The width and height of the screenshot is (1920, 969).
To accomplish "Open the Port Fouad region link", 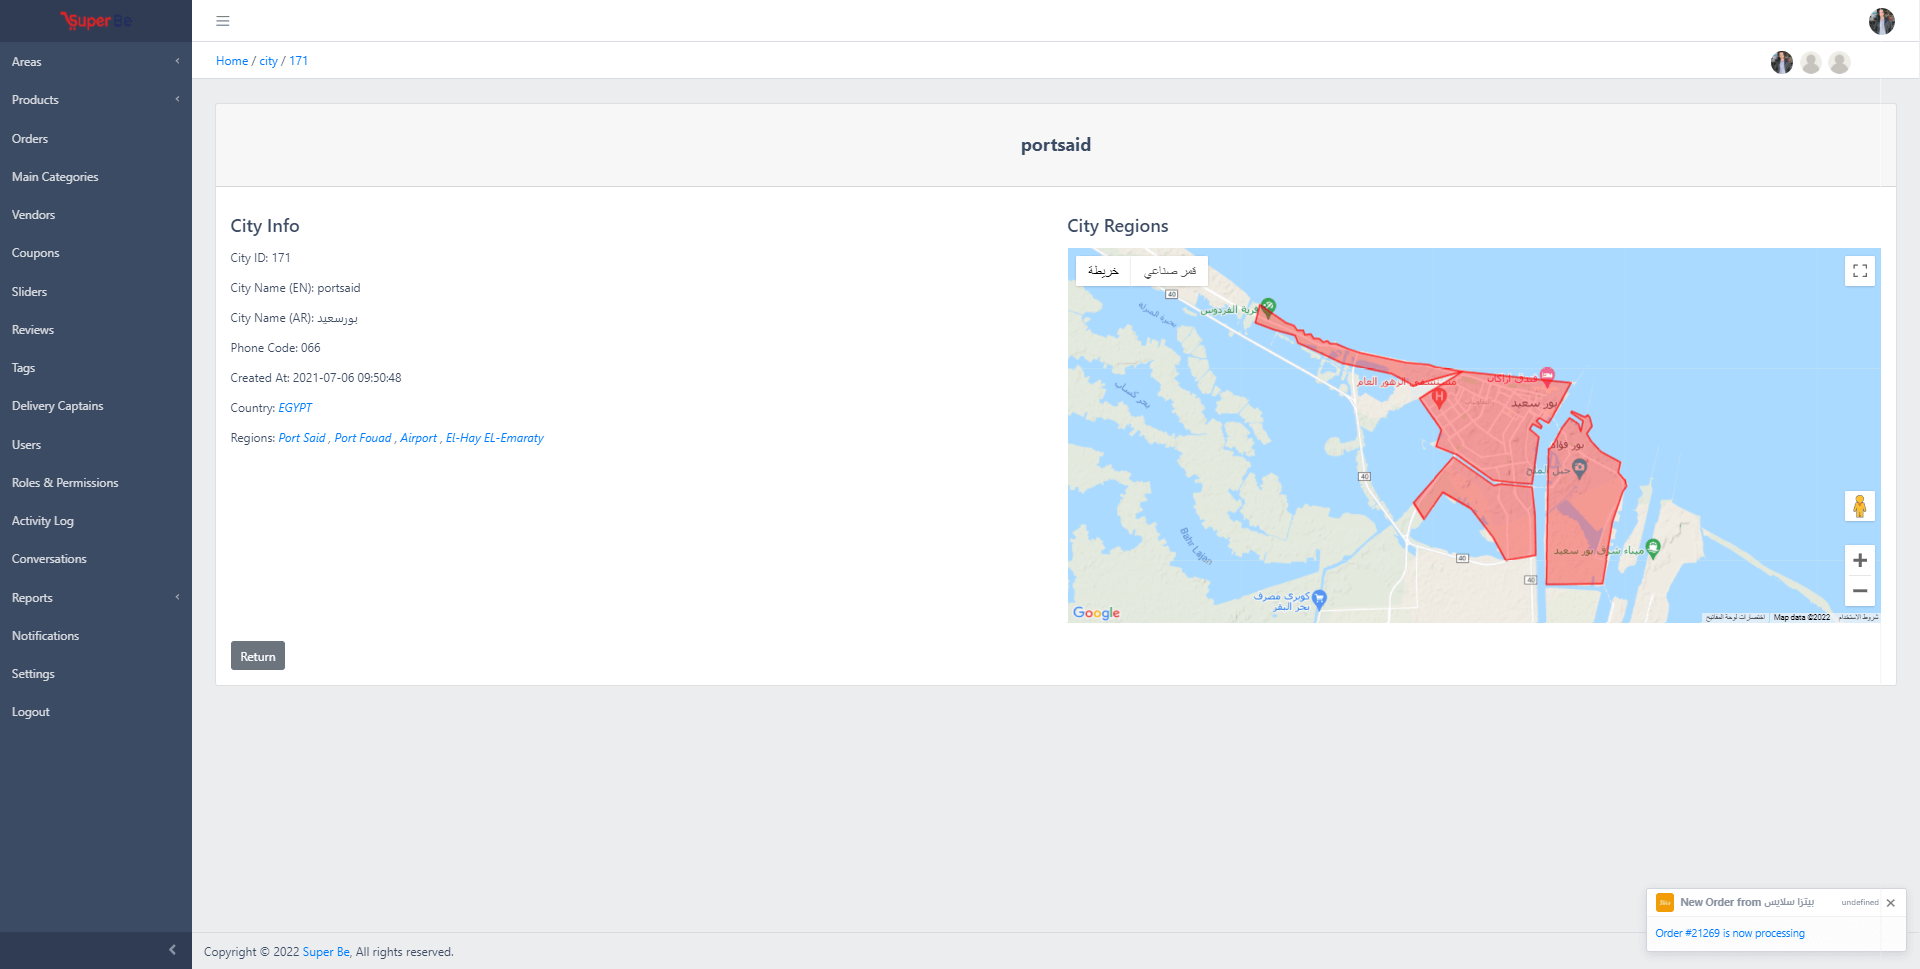I will point(363,438).
